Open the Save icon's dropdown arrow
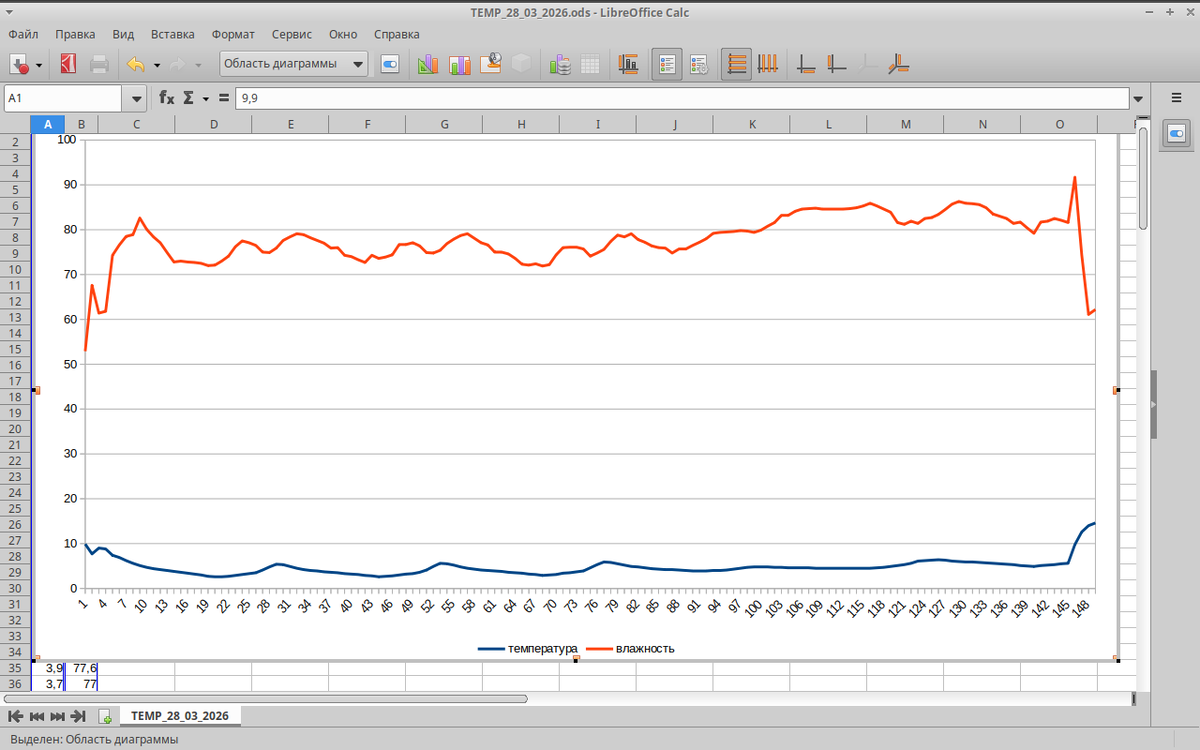Image resolution: width=1200 pixels, height=750 pixels. pyautogui.click(x=39, y=65)
